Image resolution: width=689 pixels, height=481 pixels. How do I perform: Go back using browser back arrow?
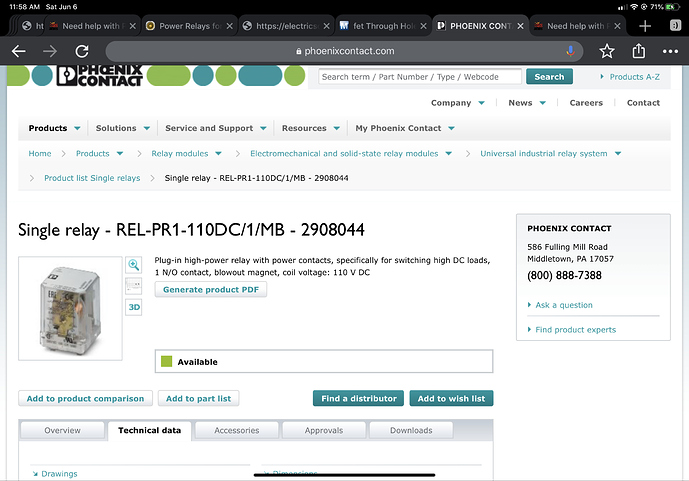tap(19, 51)
